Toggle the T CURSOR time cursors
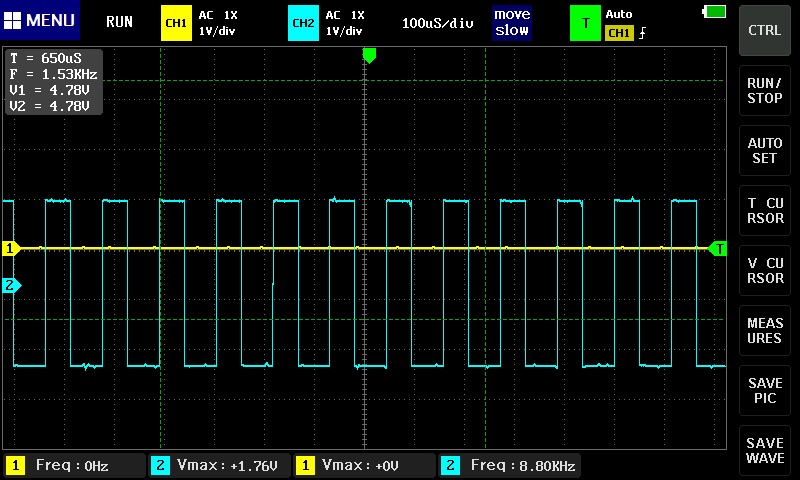The image size is (800, 480). point(765,210)
